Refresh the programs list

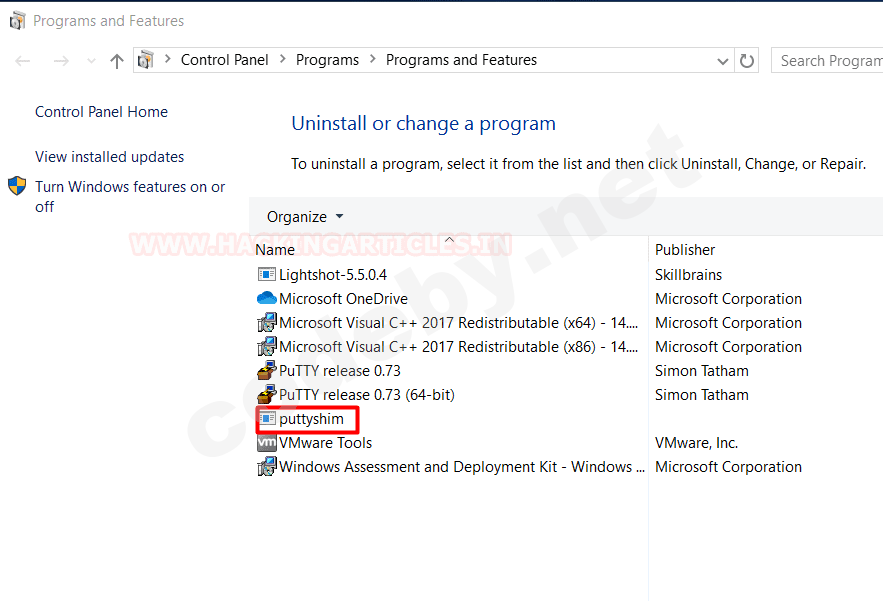coord(747,60)
